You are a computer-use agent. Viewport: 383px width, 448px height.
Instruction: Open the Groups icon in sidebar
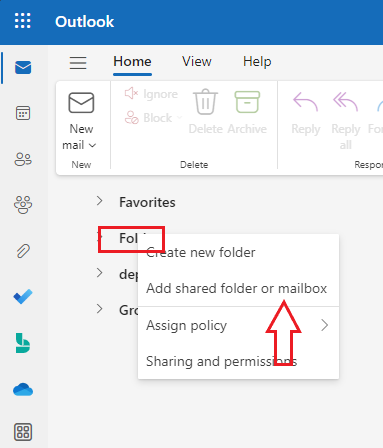pos(23,204)
